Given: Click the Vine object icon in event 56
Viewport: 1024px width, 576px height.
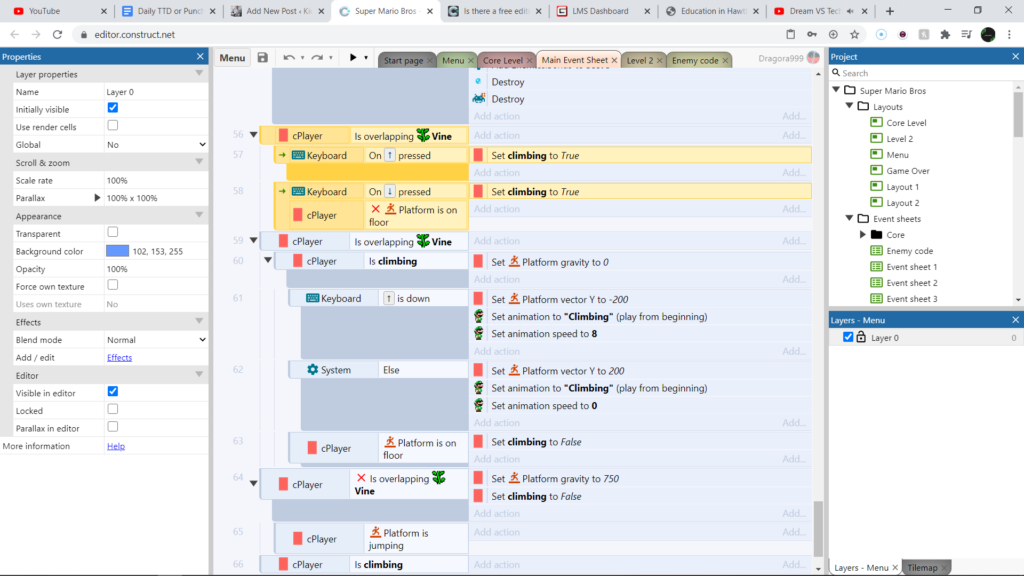Looking at the screenshot, I should [x=423, y=135].
